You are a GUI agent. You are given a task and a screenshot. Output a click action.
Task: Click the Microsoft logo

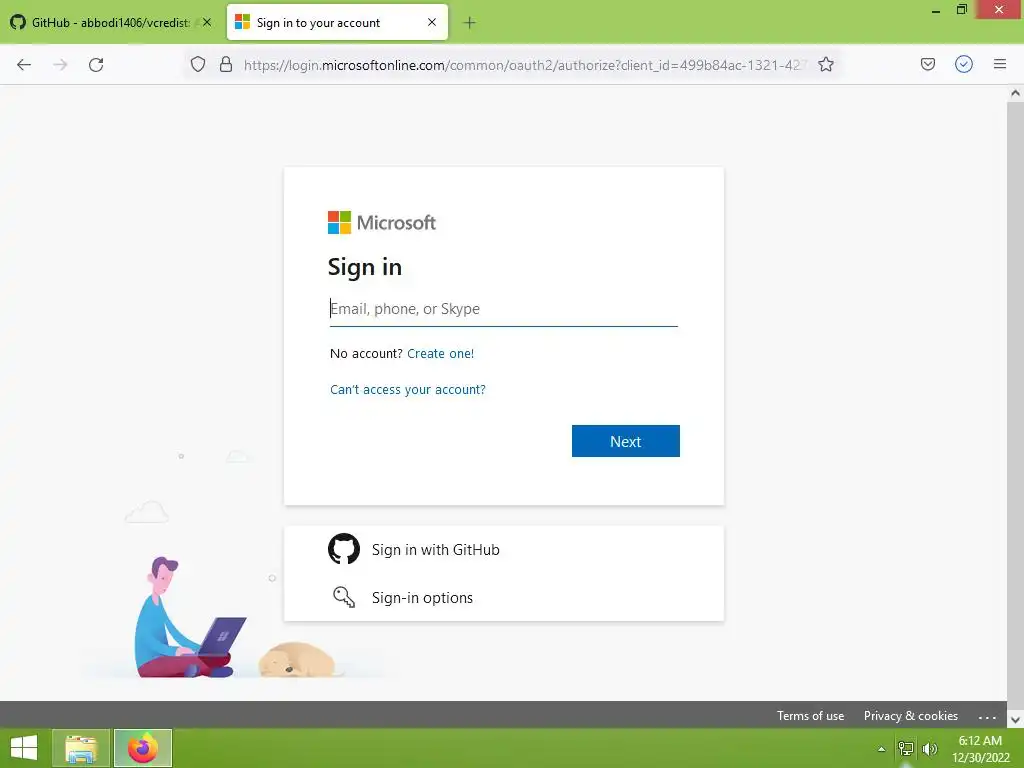coord(381,223)
